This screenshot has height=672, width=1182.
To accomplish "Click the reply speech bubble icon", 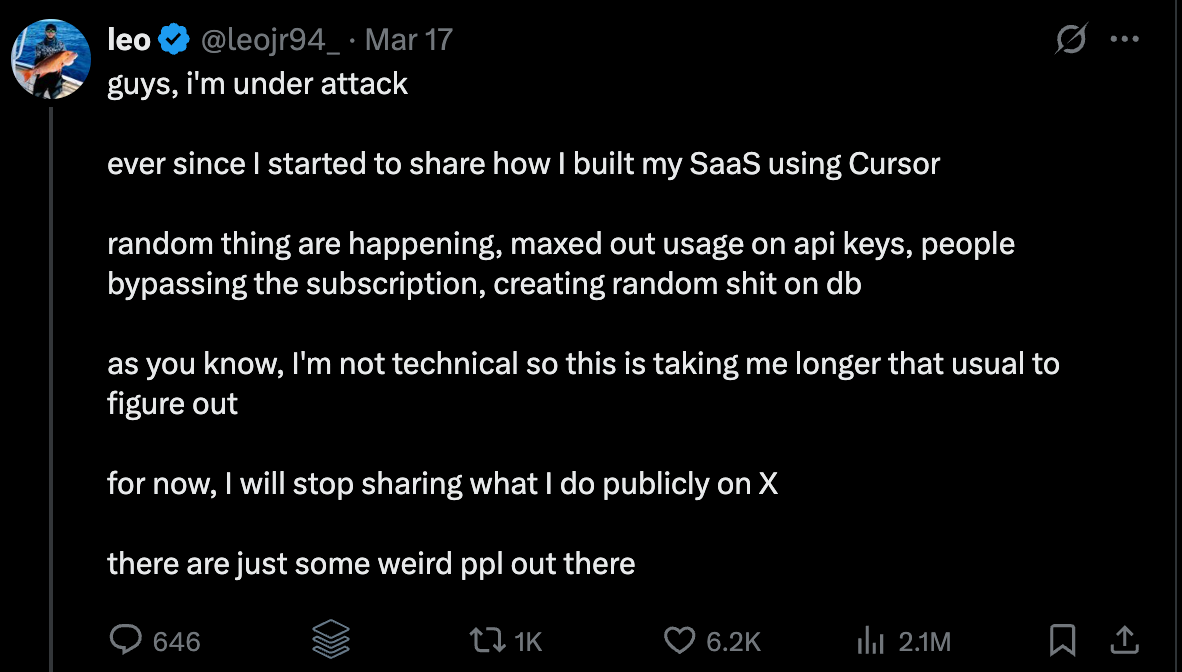I will pos(125,639).
